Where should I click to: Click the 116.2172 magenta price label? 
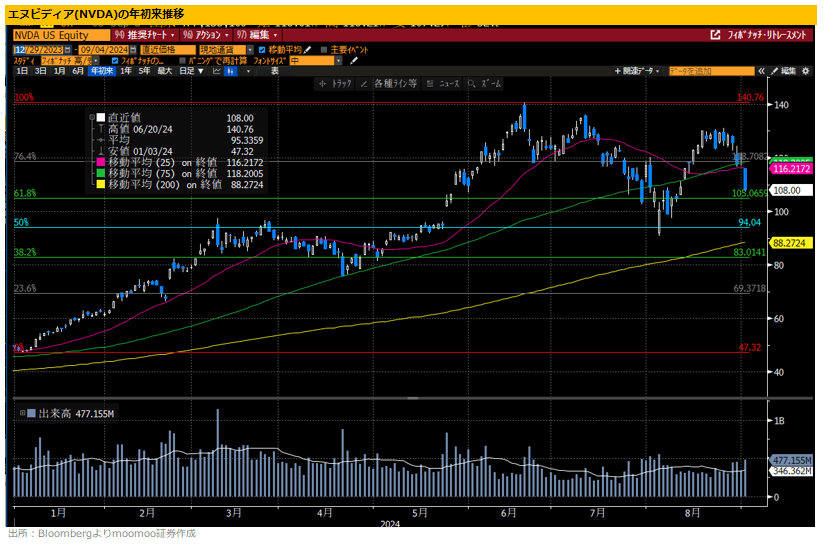(792, 169)
